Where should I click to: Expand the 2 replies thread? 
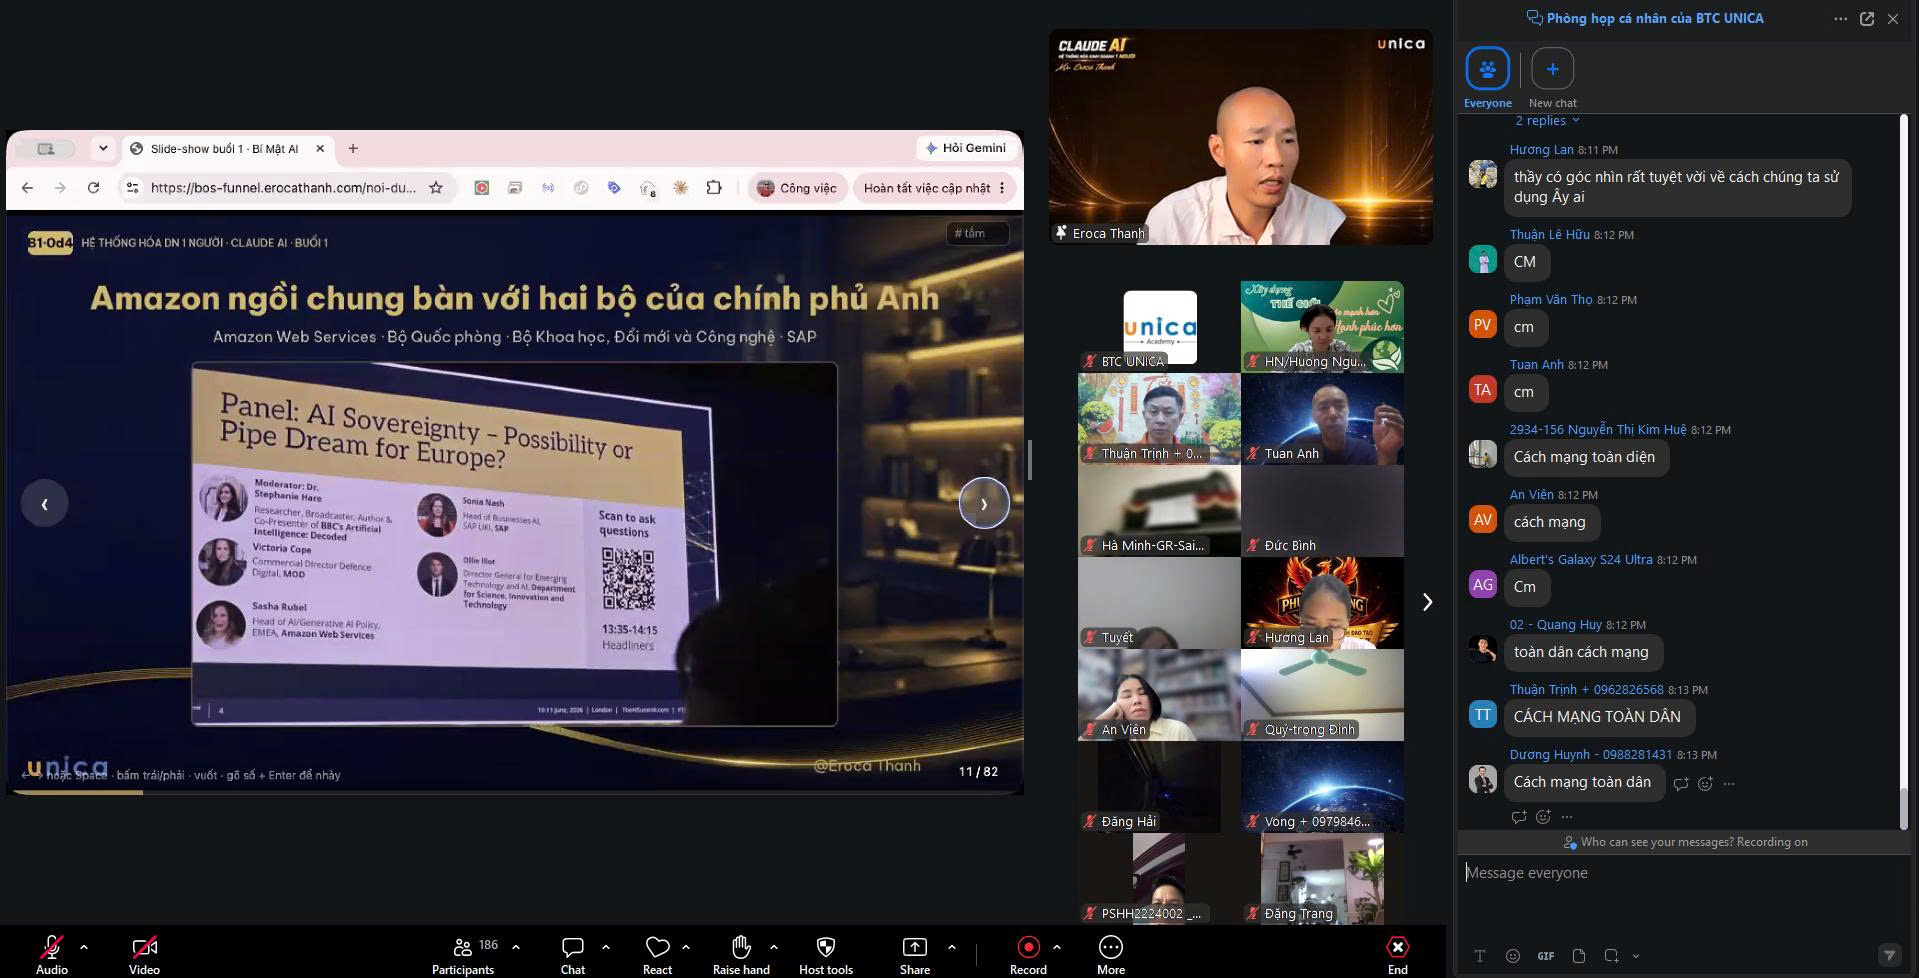1547,121
